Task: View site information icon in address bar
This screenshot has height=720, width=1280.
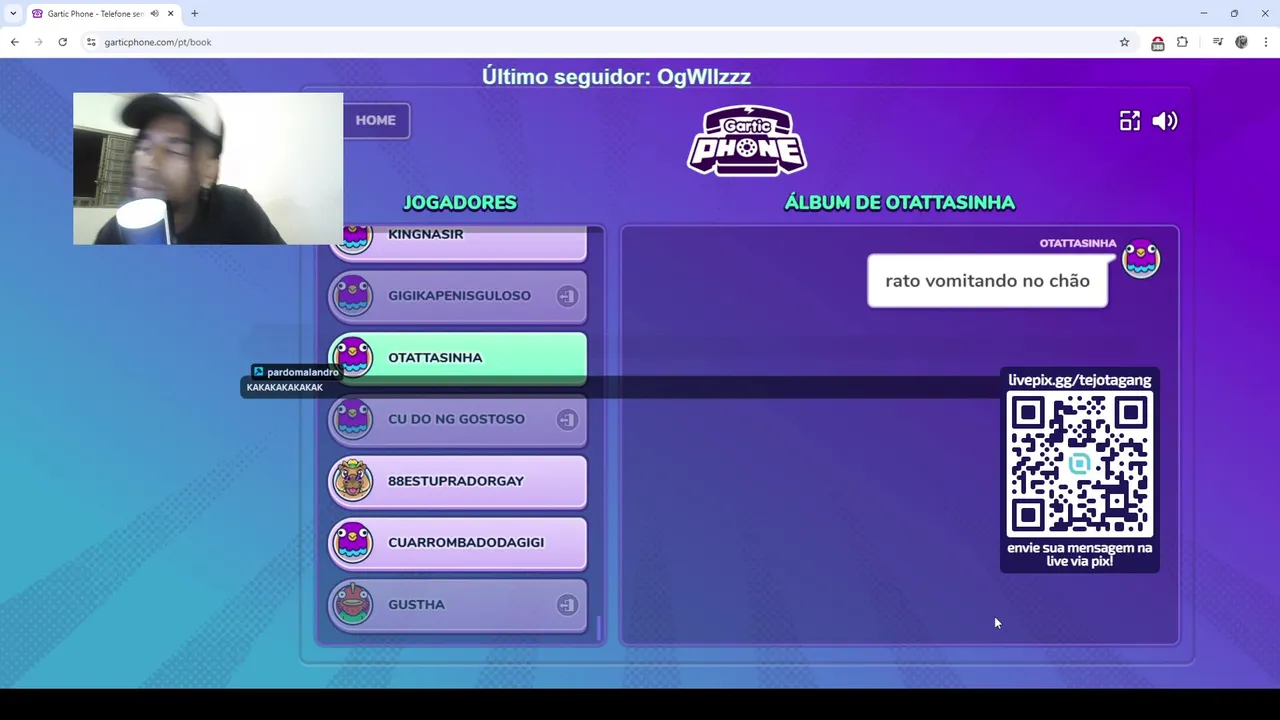Action: [91, 42]
